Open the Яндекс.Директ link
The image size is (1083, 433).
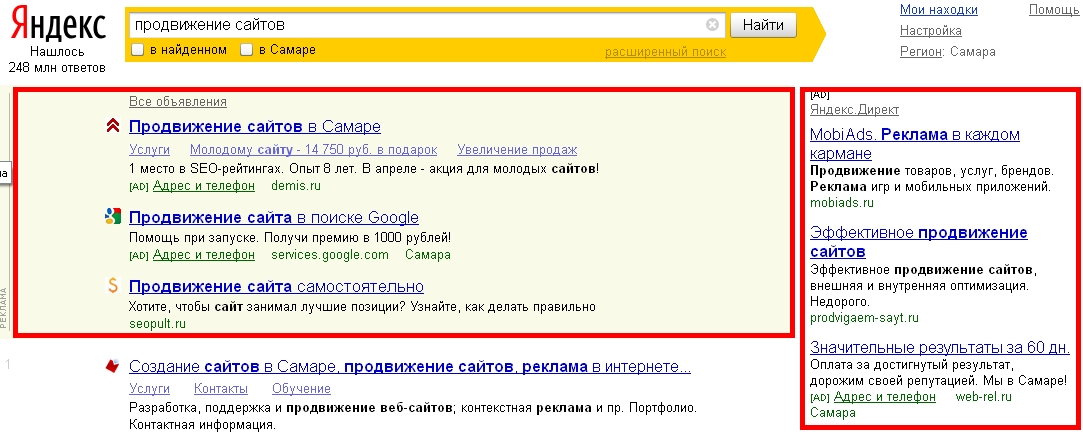(854, 110)
